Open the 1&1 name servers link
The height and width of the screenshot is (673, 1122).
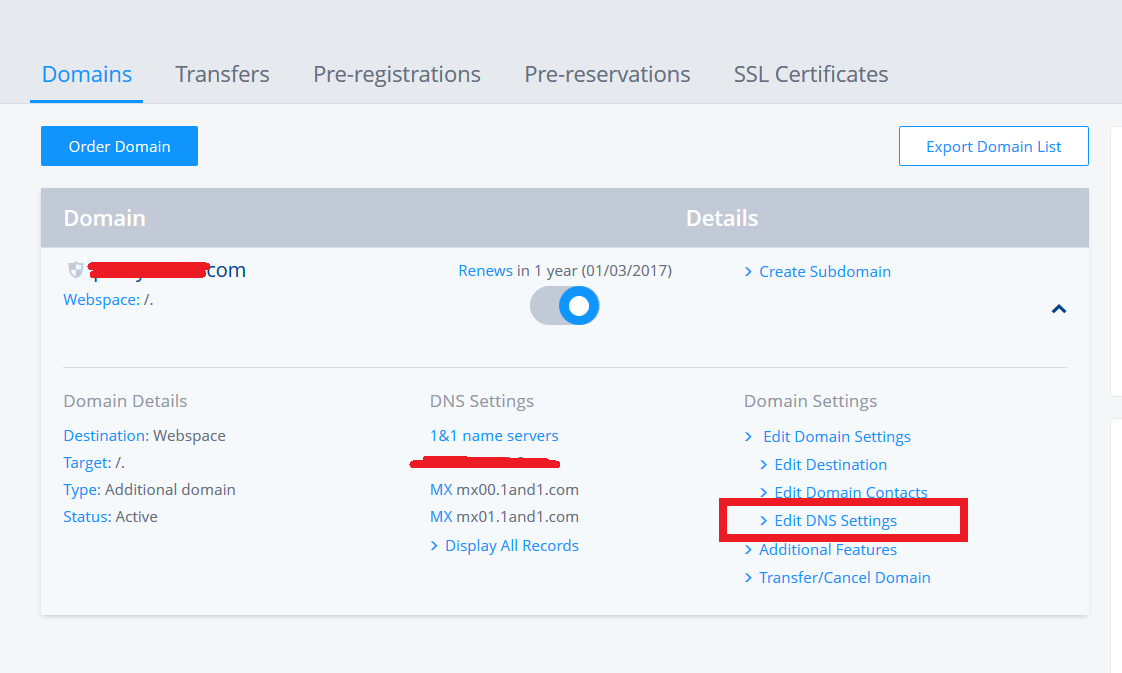pyautogui.click(x=494, y=435)
